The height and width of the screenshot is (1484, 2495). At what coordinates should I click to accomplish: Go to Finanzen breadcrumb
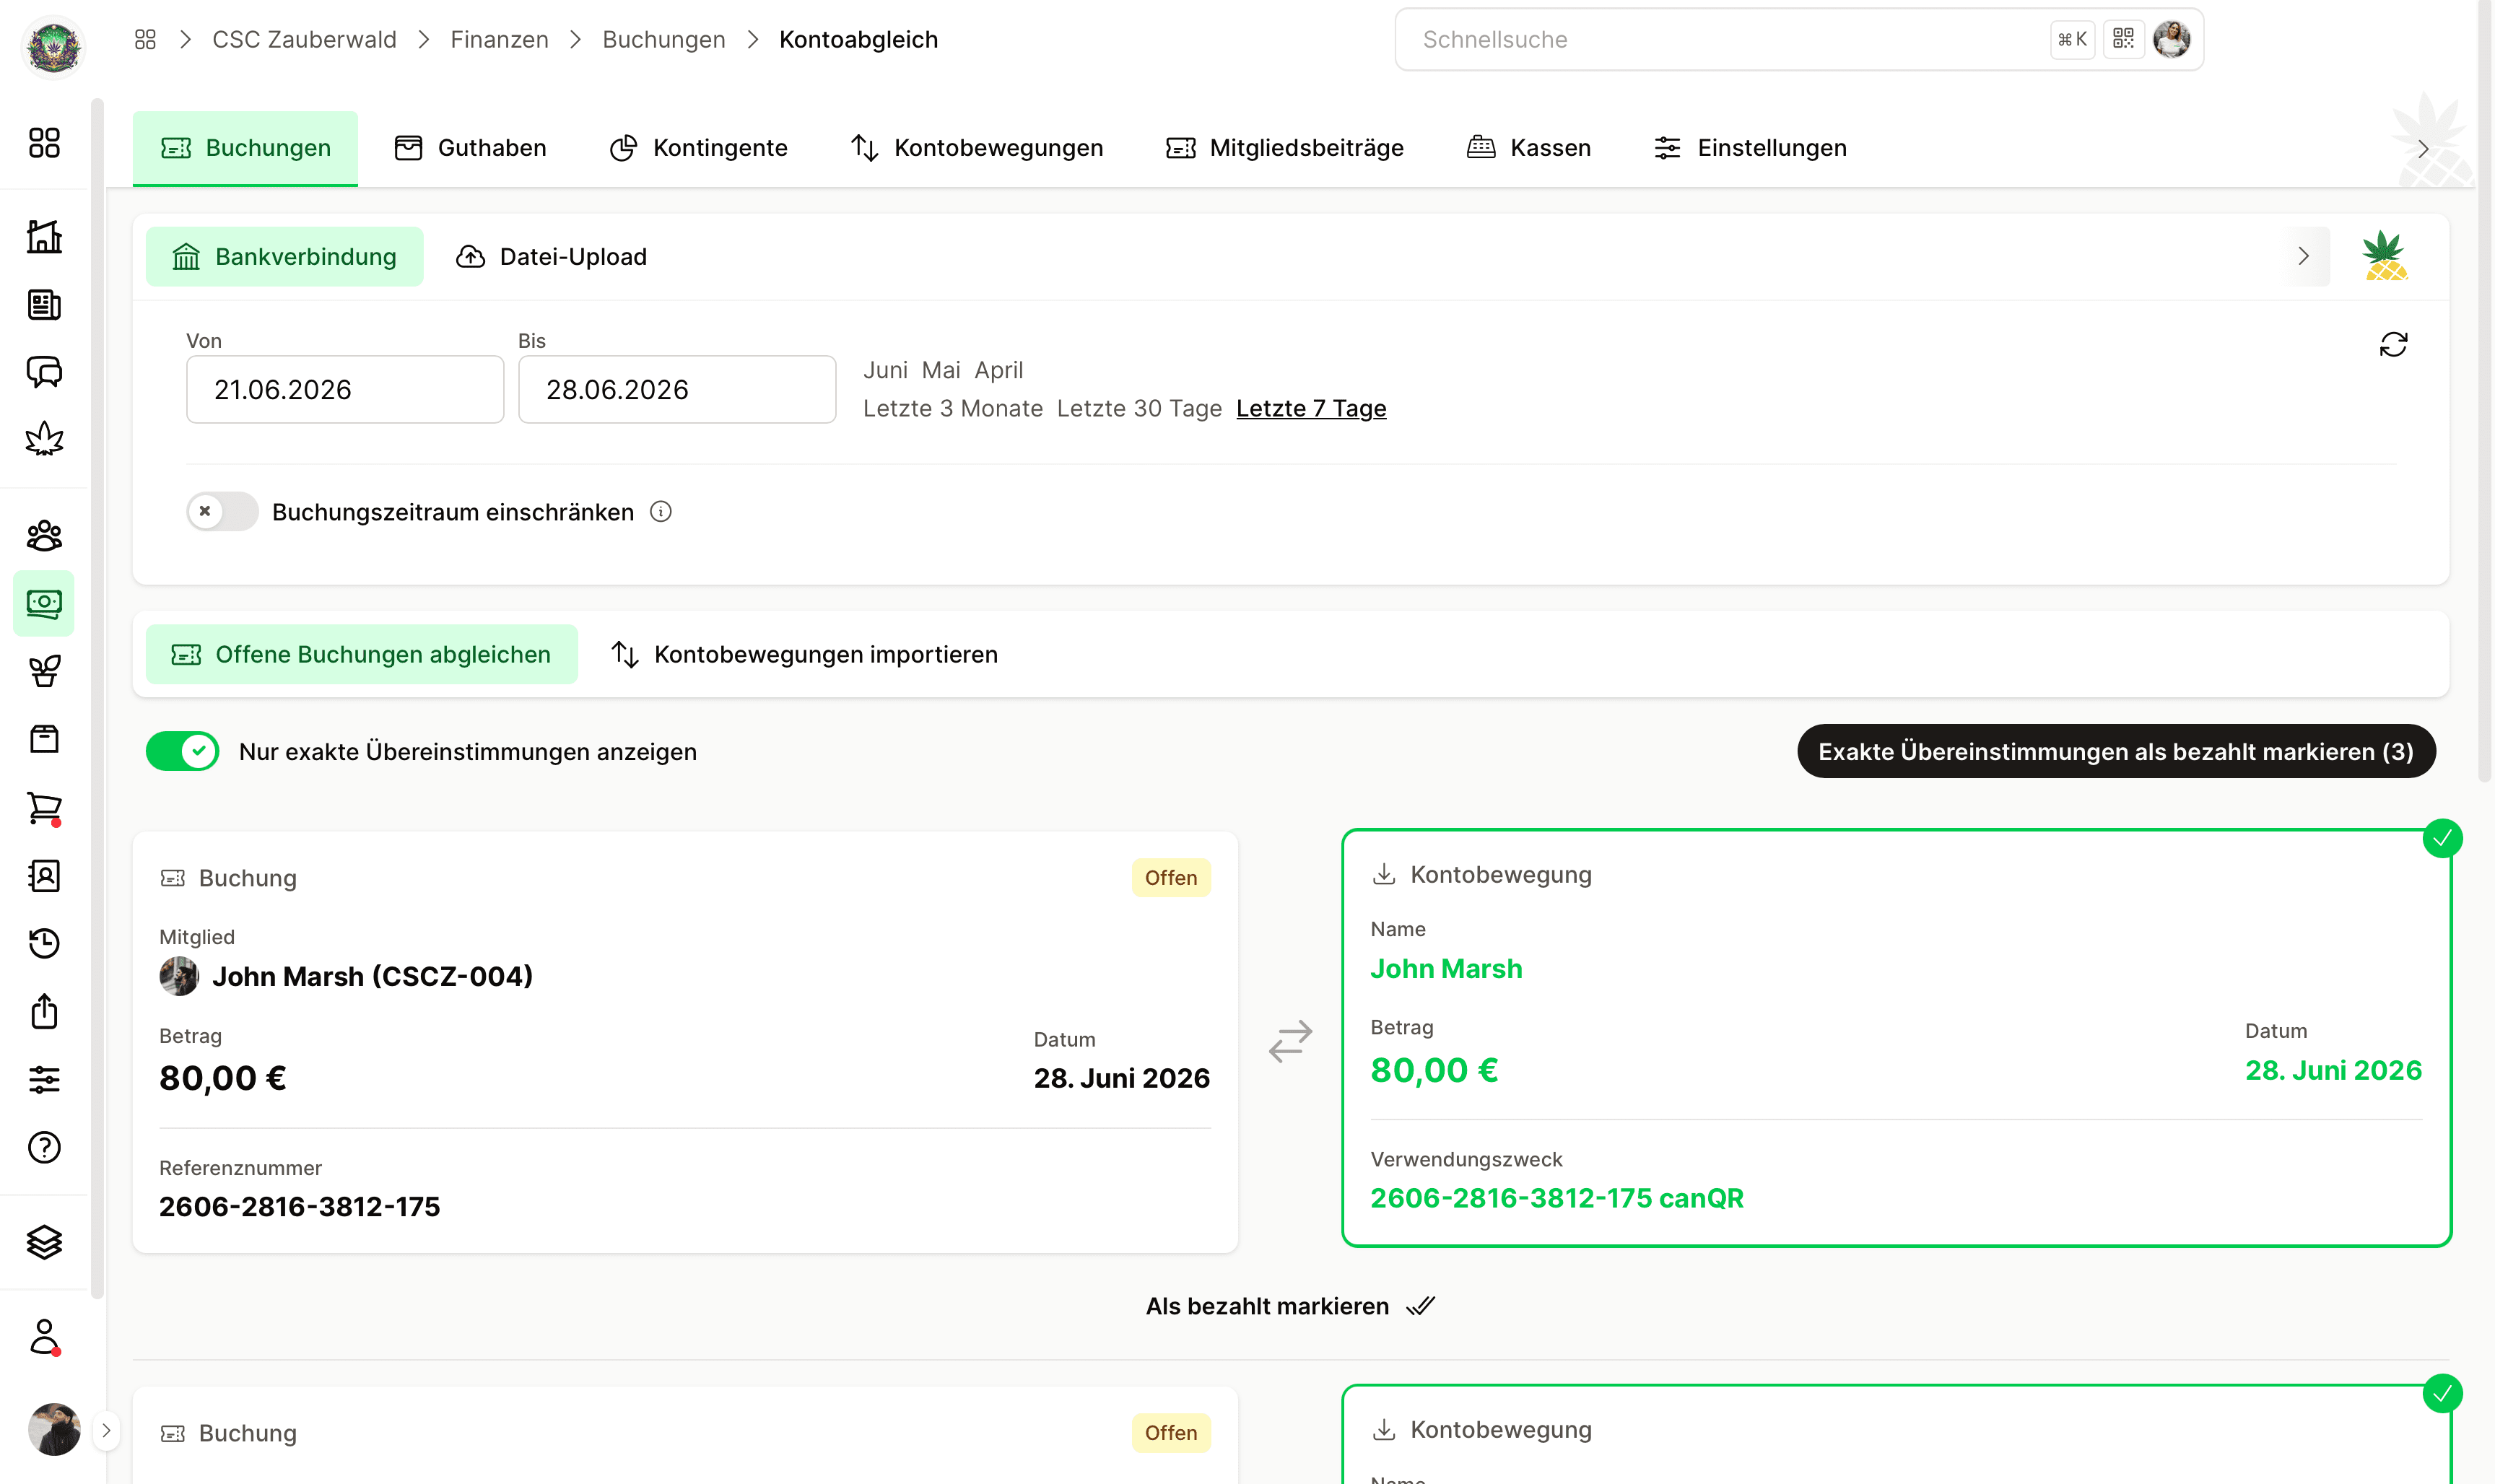pos(499,39)
